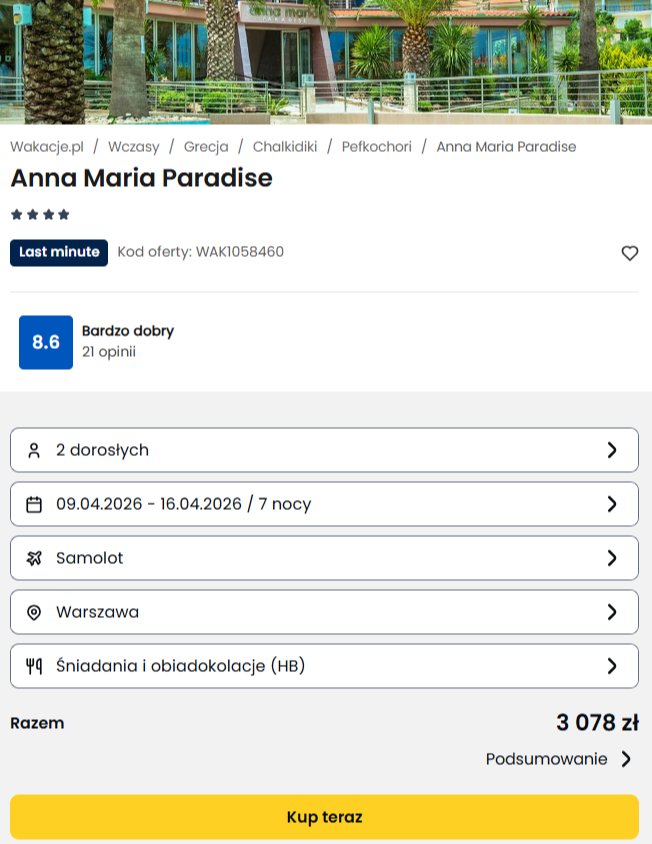The width and height of the screenshot is (652, 844).
Task: Open the Grecja breadcrumb link
Action: click(x=206, y=146)
